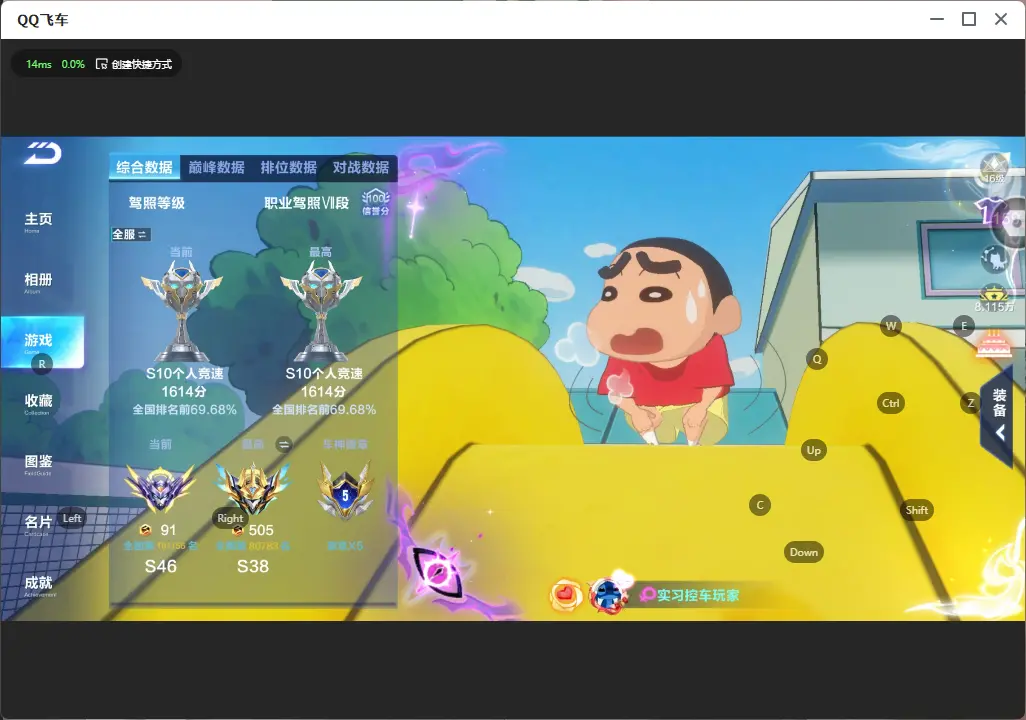Click the S46 season label

(x=160, y=566)
